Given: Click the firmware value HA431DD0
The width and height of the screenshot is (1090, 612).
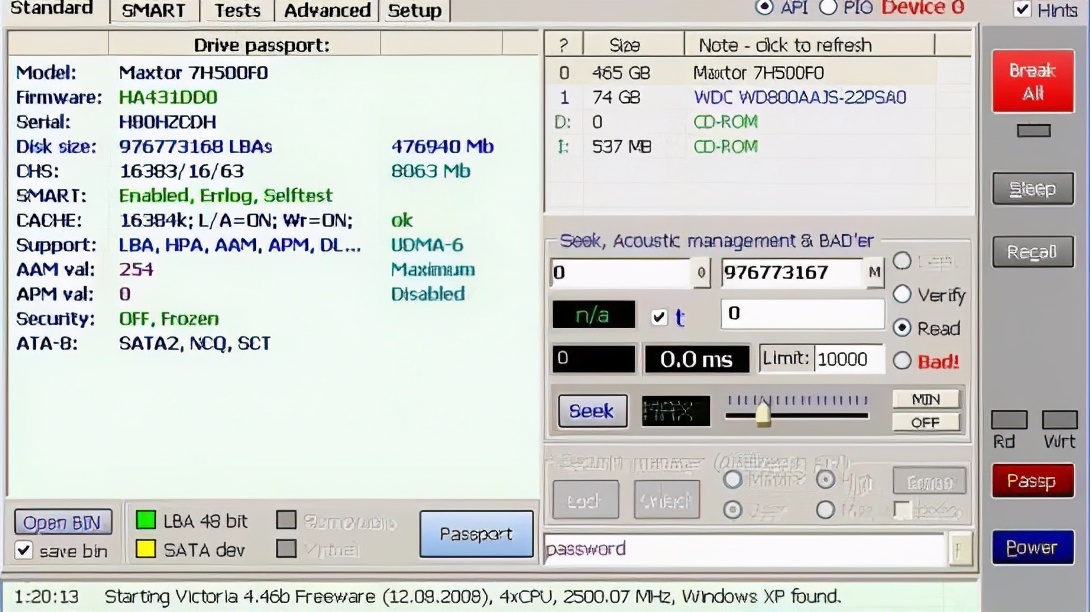Looking at the screenshot, I should coord(168,97).
